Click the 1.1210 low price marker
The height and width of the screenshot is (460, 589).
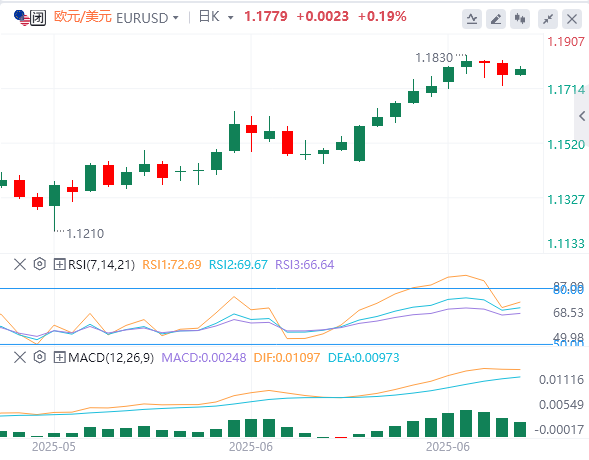point(85,234)
